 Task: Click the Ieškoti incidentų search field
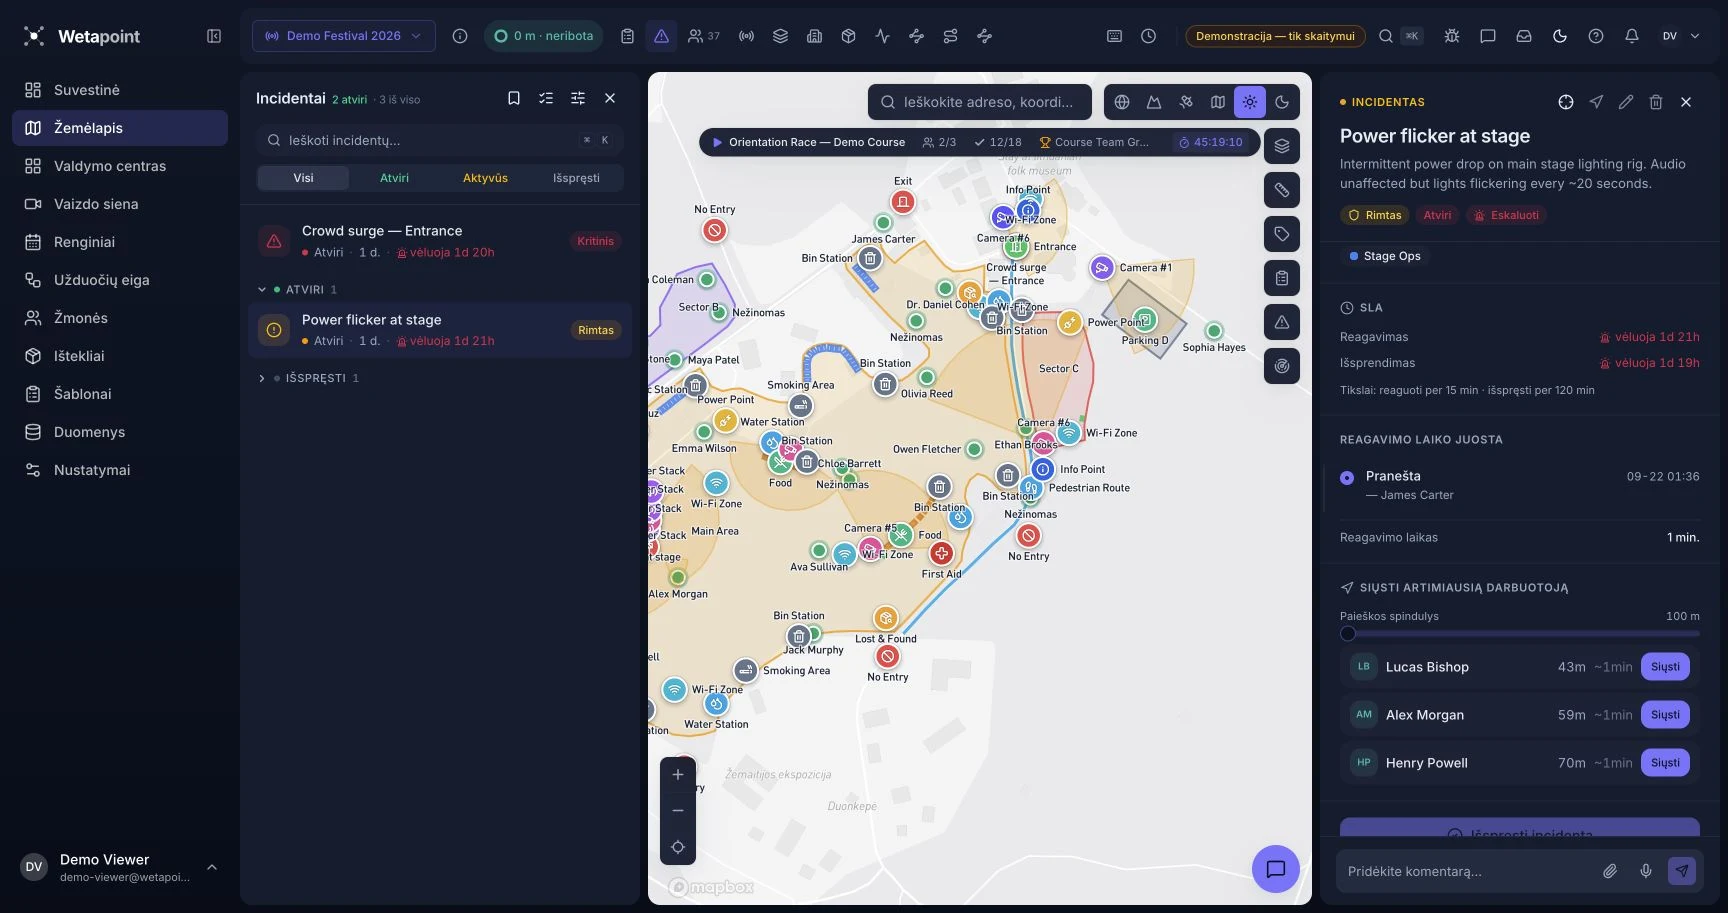(x=440, y=140)
